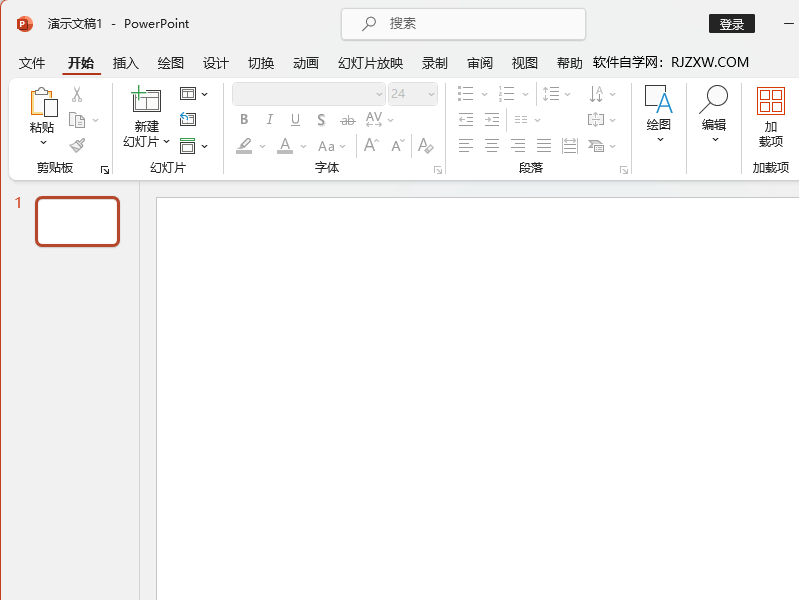
Task: Open the font name combo box
Action: pyautogui.click(x=309, y=94)
